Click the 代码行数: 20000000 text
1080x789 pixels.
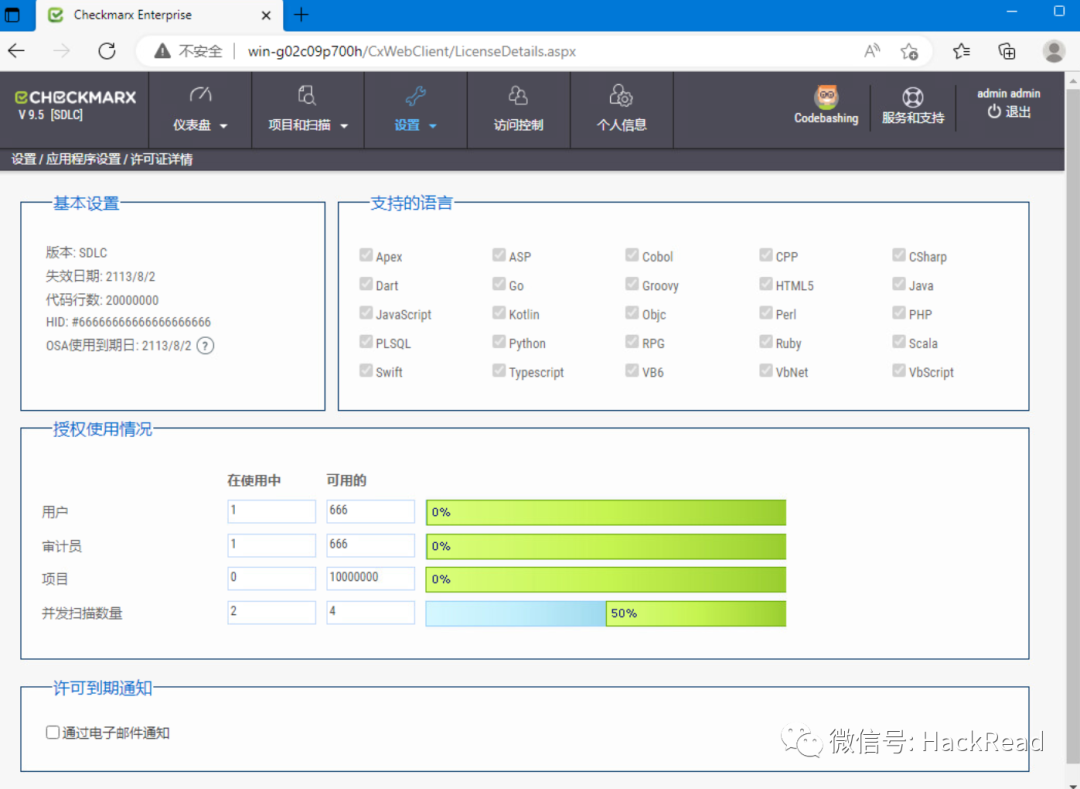102,299
